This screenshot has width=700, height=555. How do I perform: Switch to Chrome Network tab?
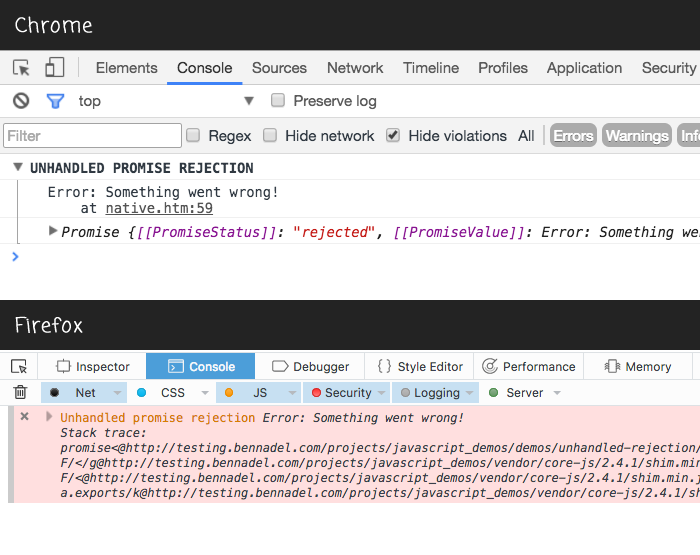point(355,68)
